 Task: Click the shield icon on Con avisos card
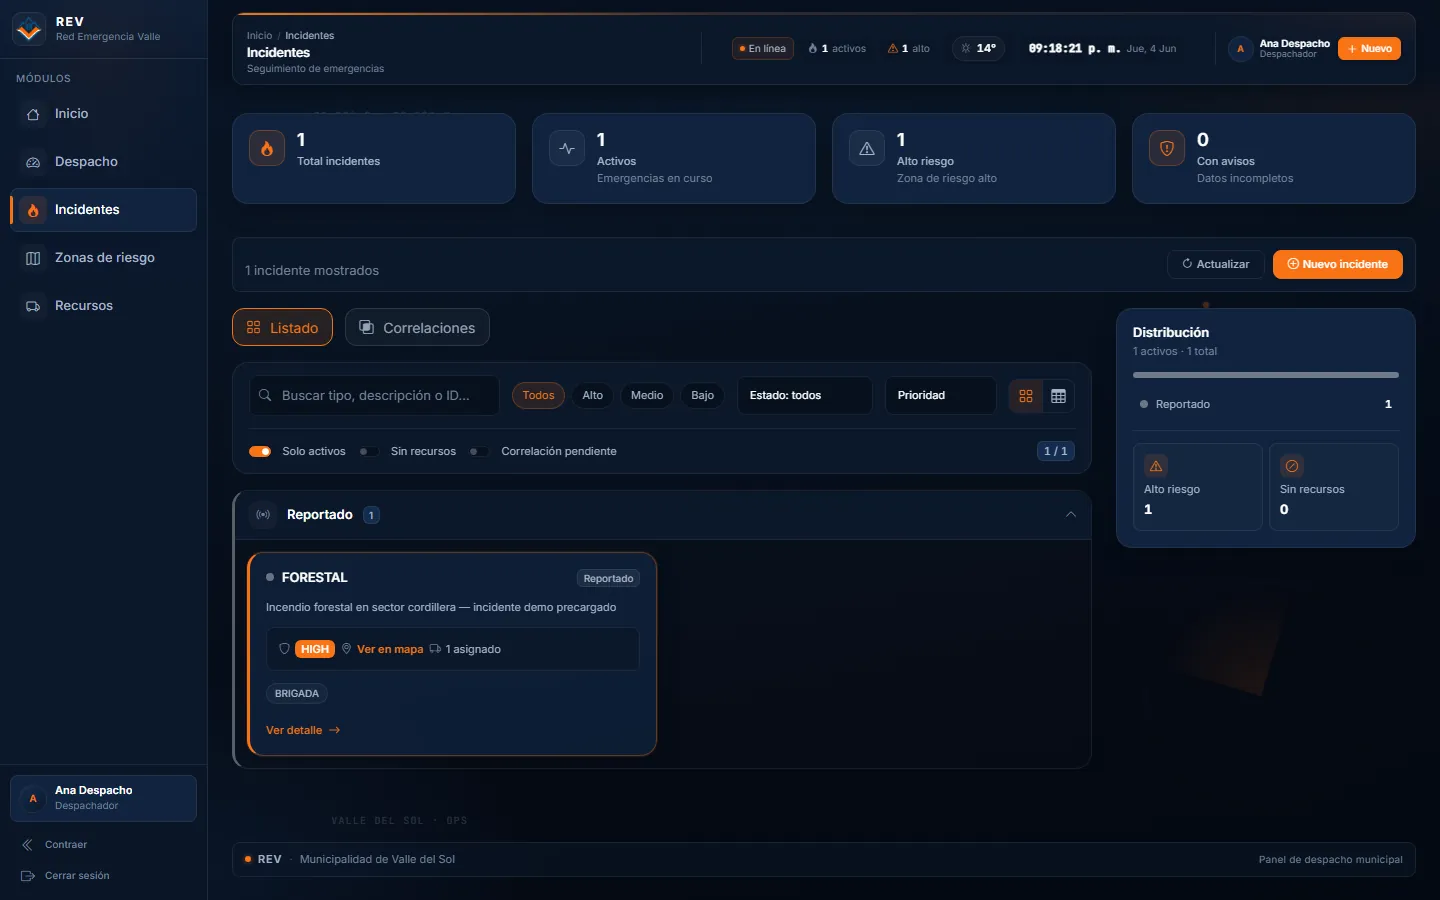[1167, 148]
